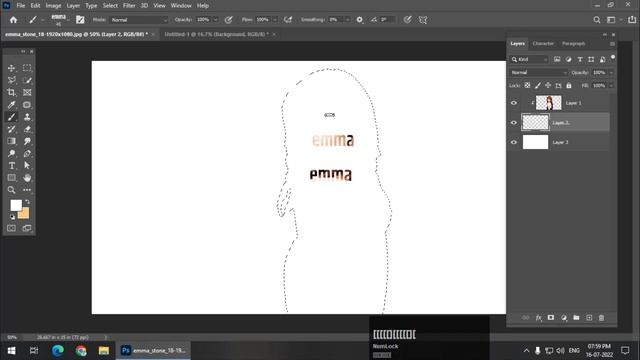Screen dimensions: 640x360
Task: Open the File menu
Action: [x=21, y=6]
